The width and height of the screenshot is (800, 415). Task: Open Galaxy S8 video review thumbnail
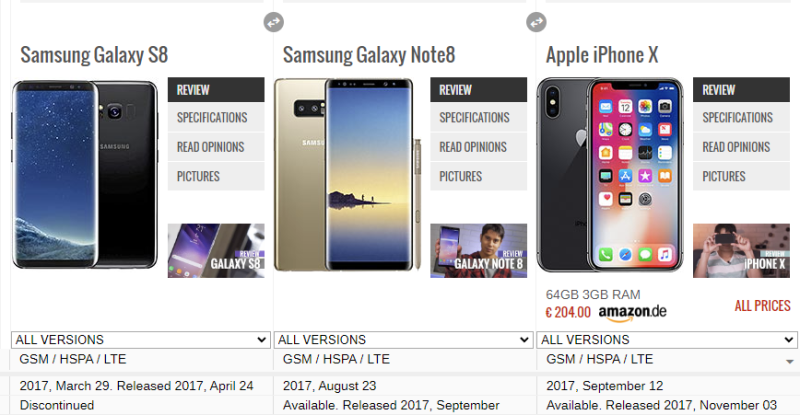coord(216,251)
